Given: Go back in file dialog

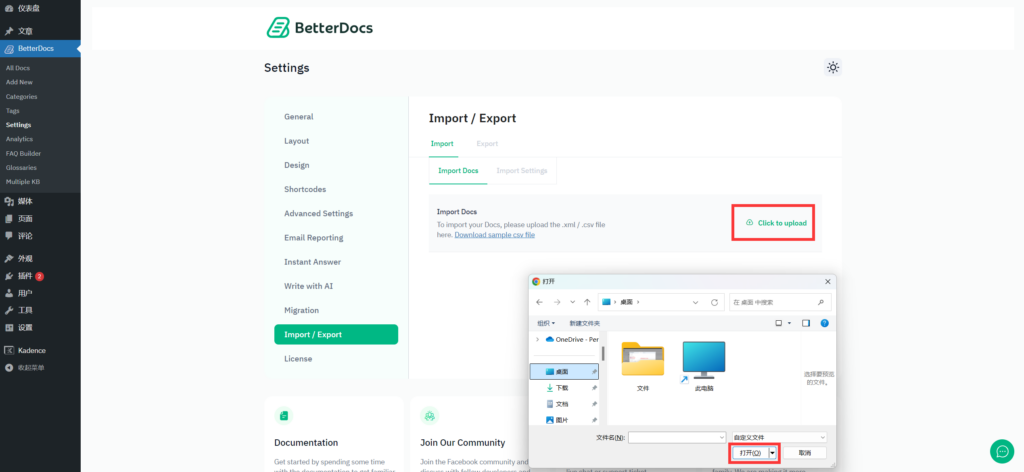Looking at the screenshot, I should click(x=539, y=302).
